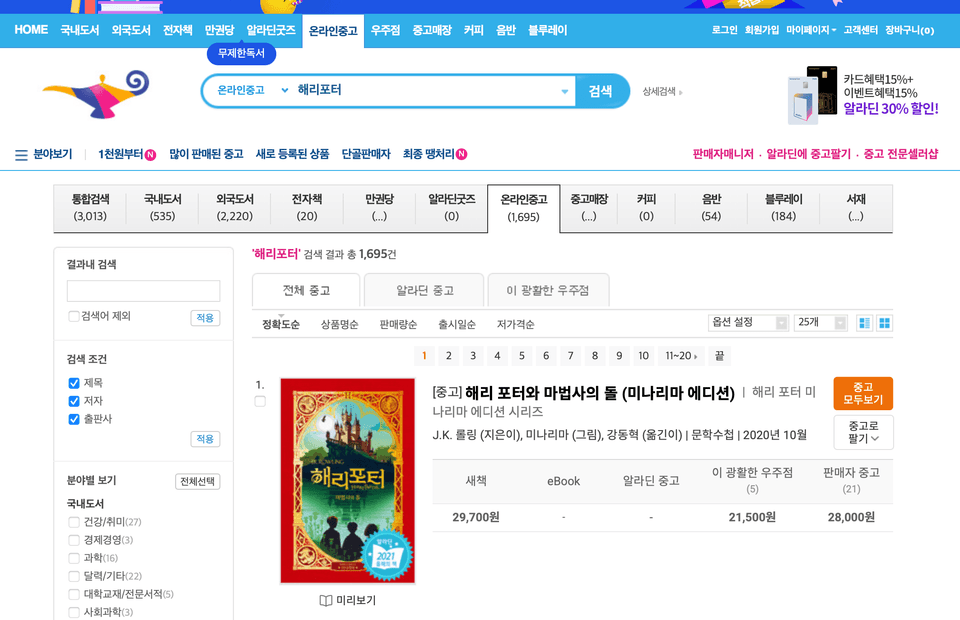Click the N badge next to 1천원부터
The height and width of the screenshot is (620, 960).
(150, 155)
